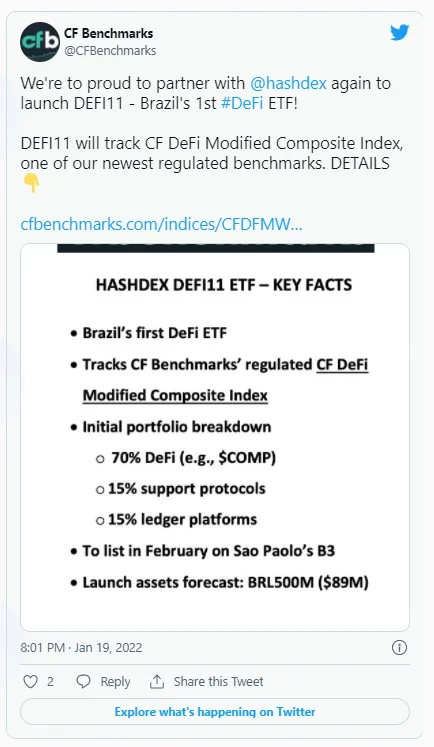Open the #DeFi hashtag link
The height and width of the screenshot is (747, 434).
pos(242,103)
